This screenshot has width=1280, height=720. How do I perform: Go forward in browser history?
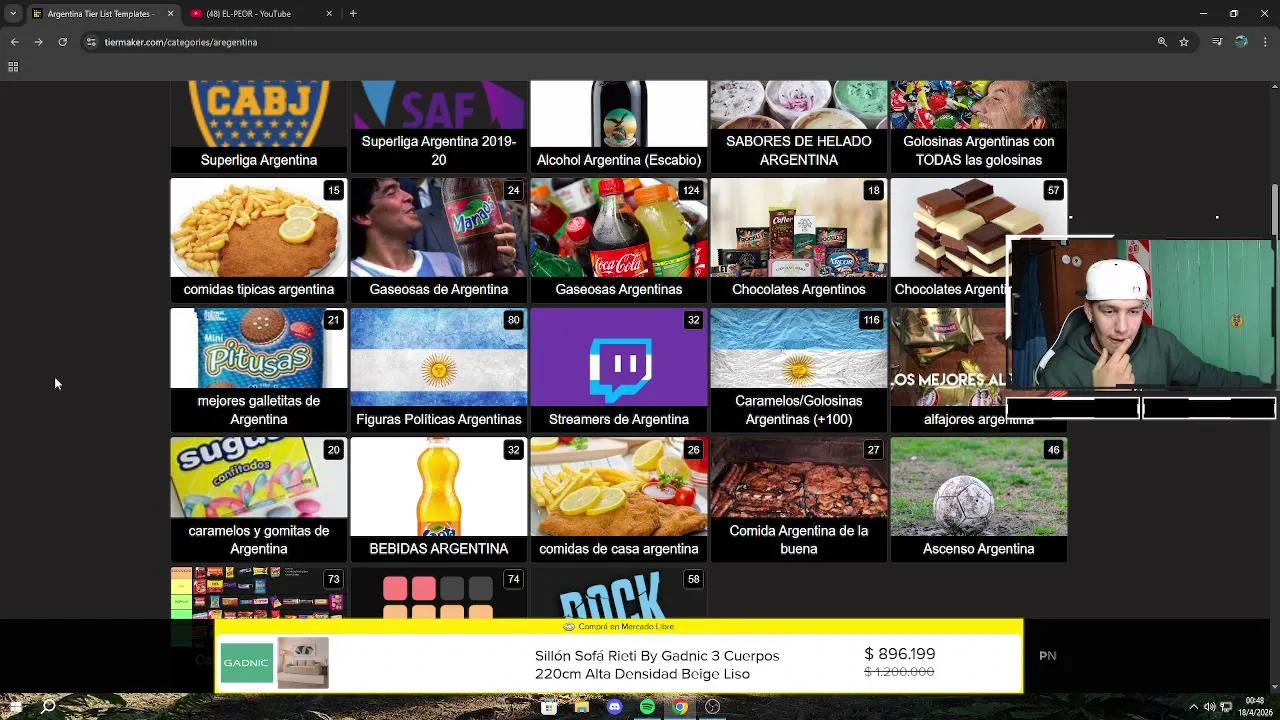coord(38,42)
